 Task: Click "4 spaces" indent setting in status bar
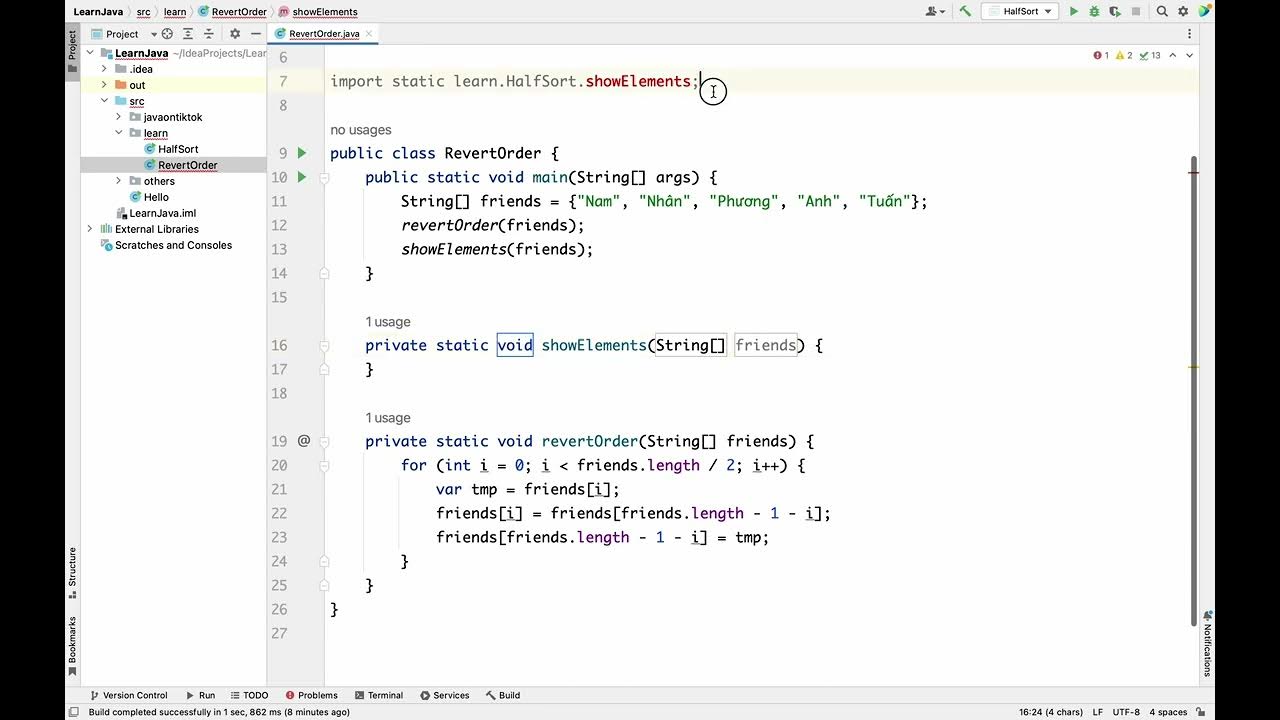point(1168,712)
